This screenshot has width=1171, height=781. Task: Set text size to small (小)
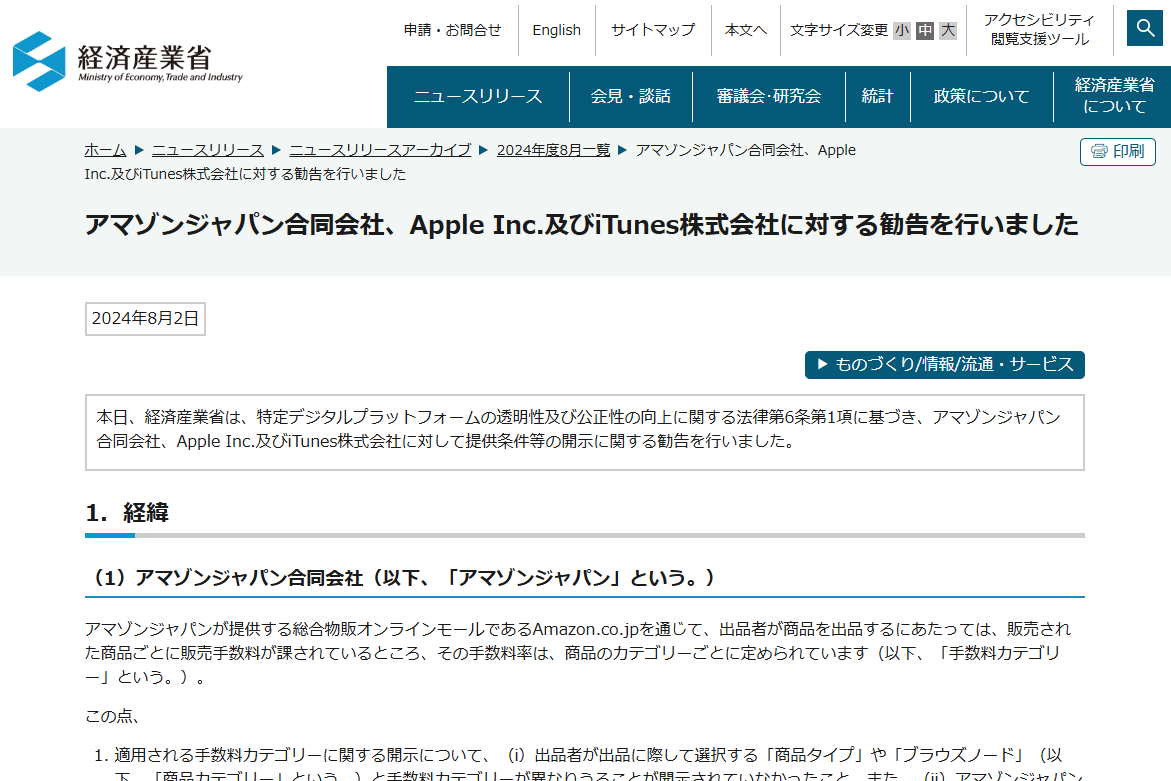[902, 30]
